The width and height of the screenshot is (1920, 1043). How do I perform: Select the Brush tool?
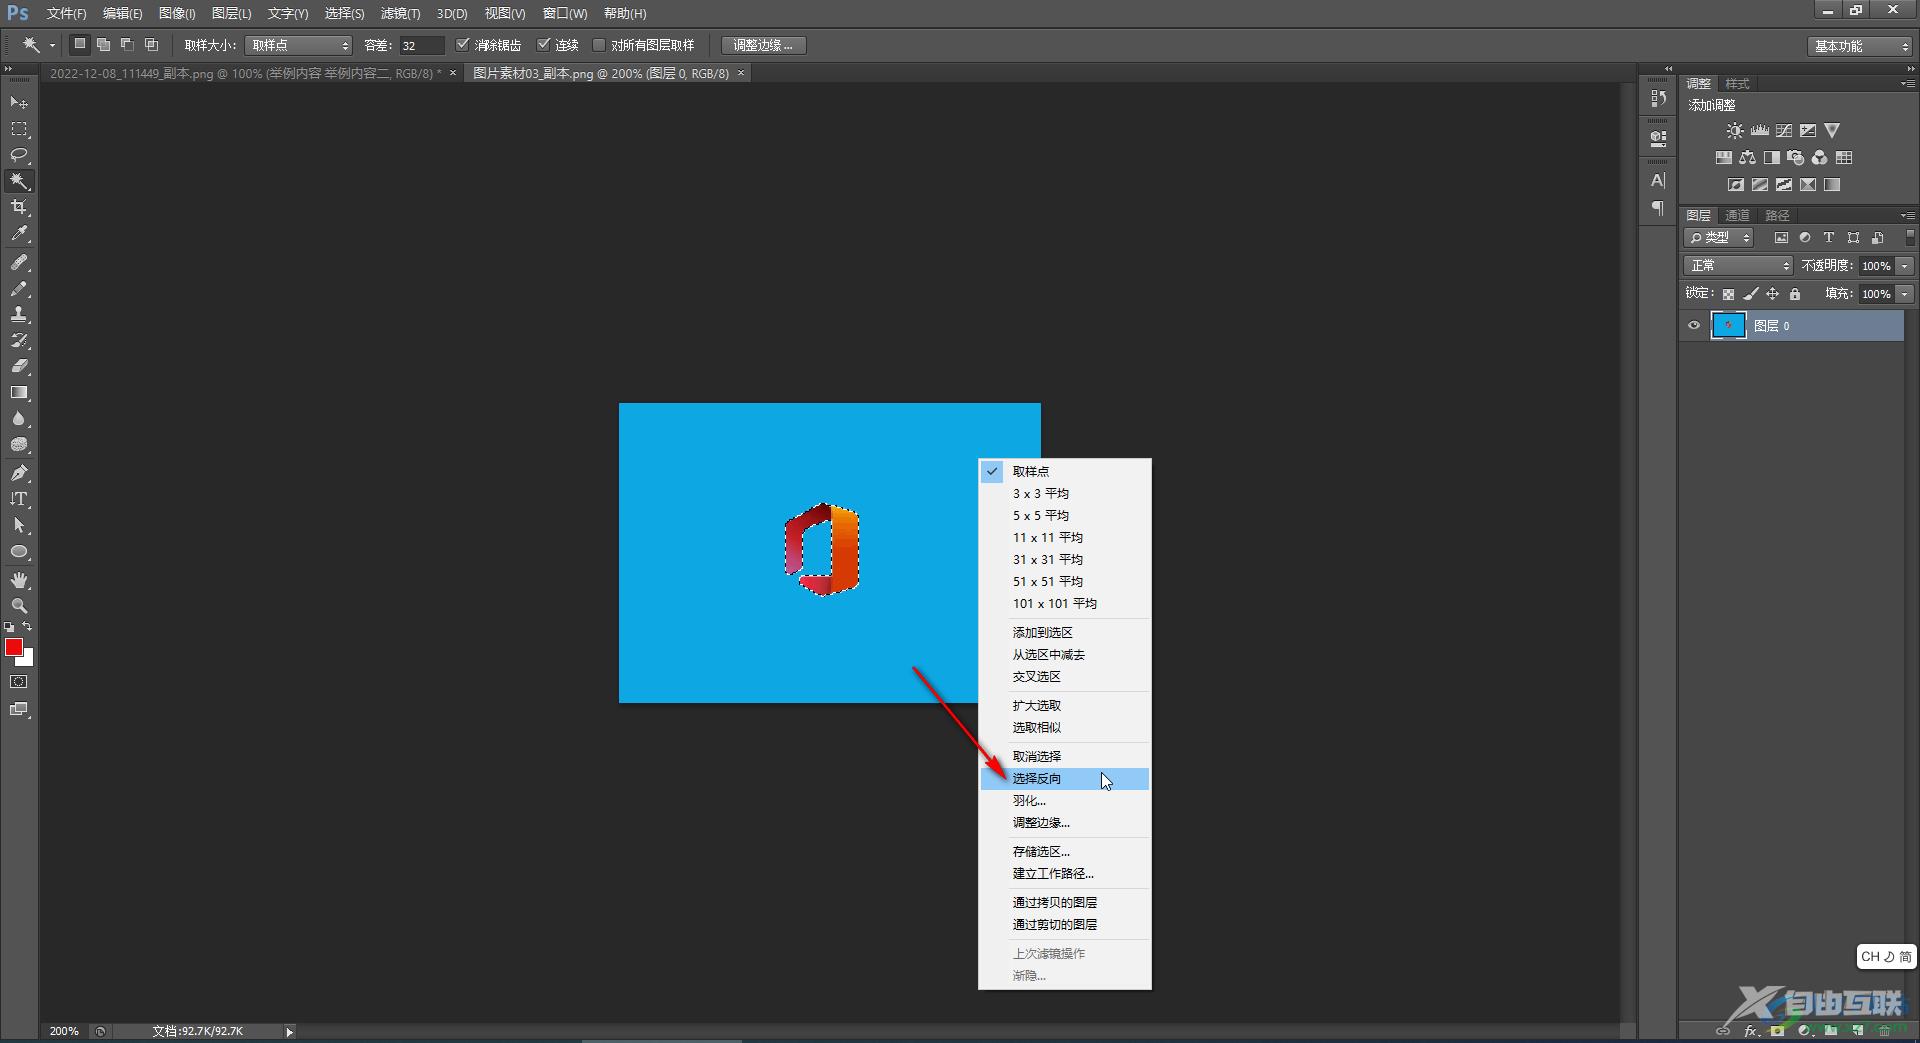[x=19, y=288]
